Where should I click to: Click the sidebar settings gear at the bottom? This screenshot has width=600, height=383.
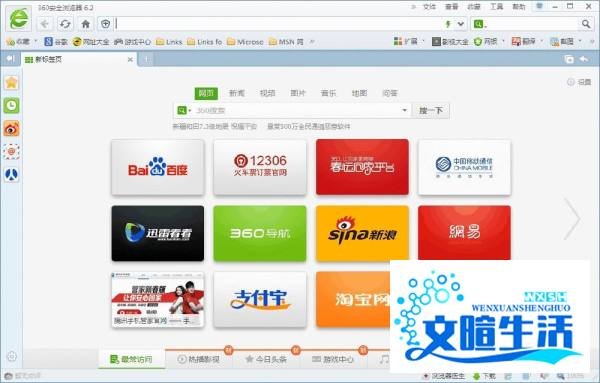coord(12,356)
